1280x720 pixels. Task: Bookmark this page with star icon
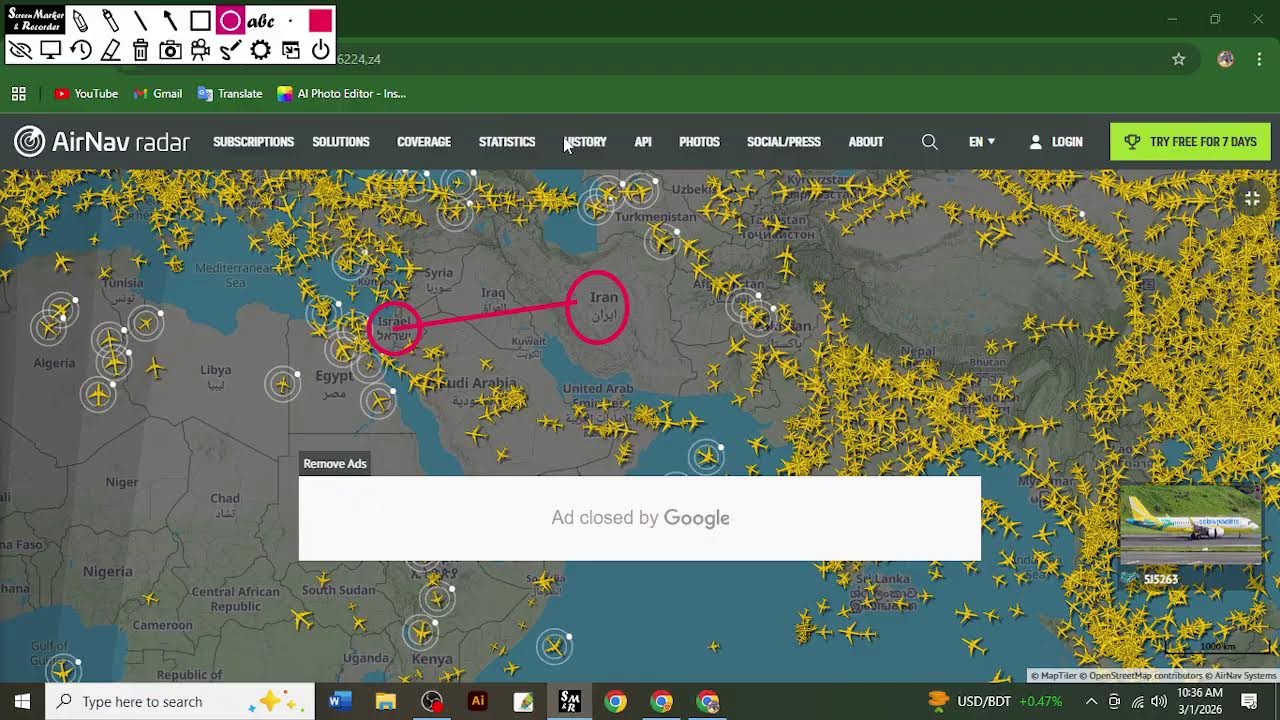(1179, 59)
